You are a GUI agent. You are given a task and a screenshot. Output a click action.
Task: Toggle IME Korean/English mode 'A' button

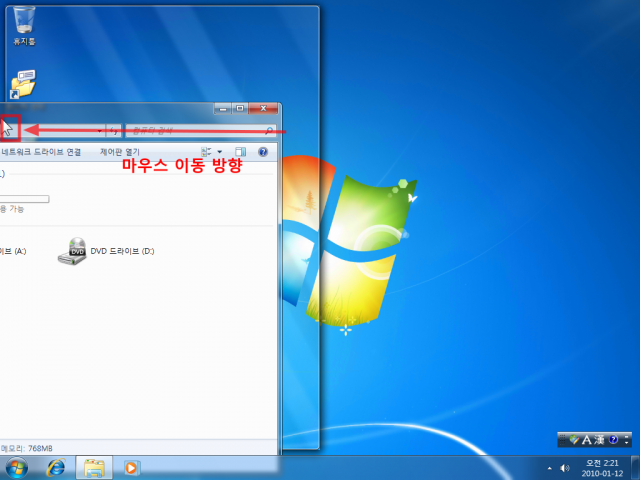click(587, 440)
